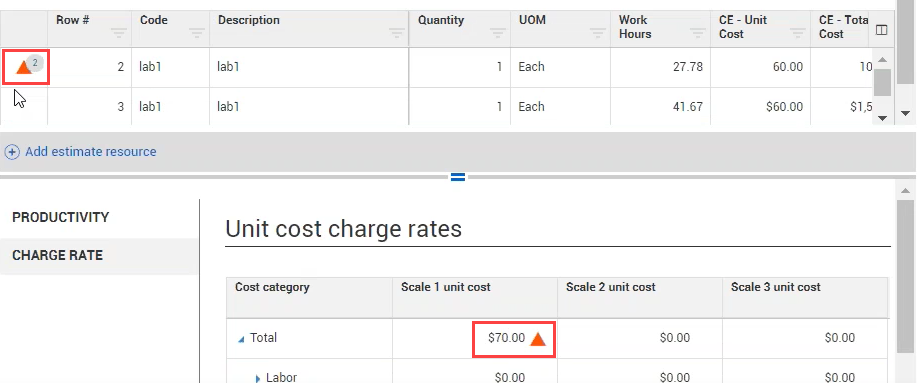Open filter icon on UOM column
The width and height of the screenshot is (917, 383).
[598, 33]
